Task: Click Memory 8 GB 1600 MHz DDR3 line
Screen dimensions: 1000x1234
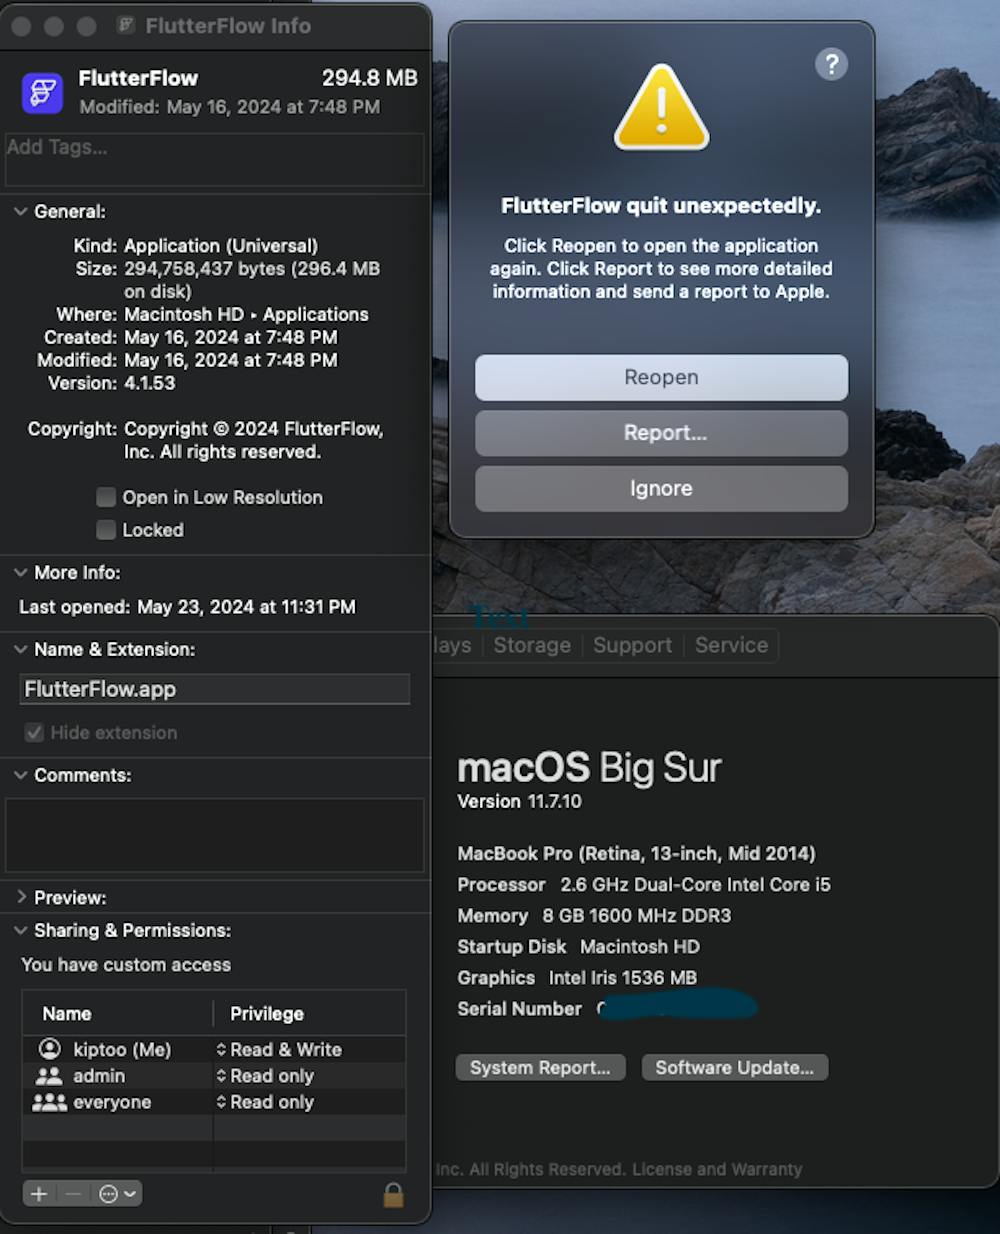Action: click(594, 916)
